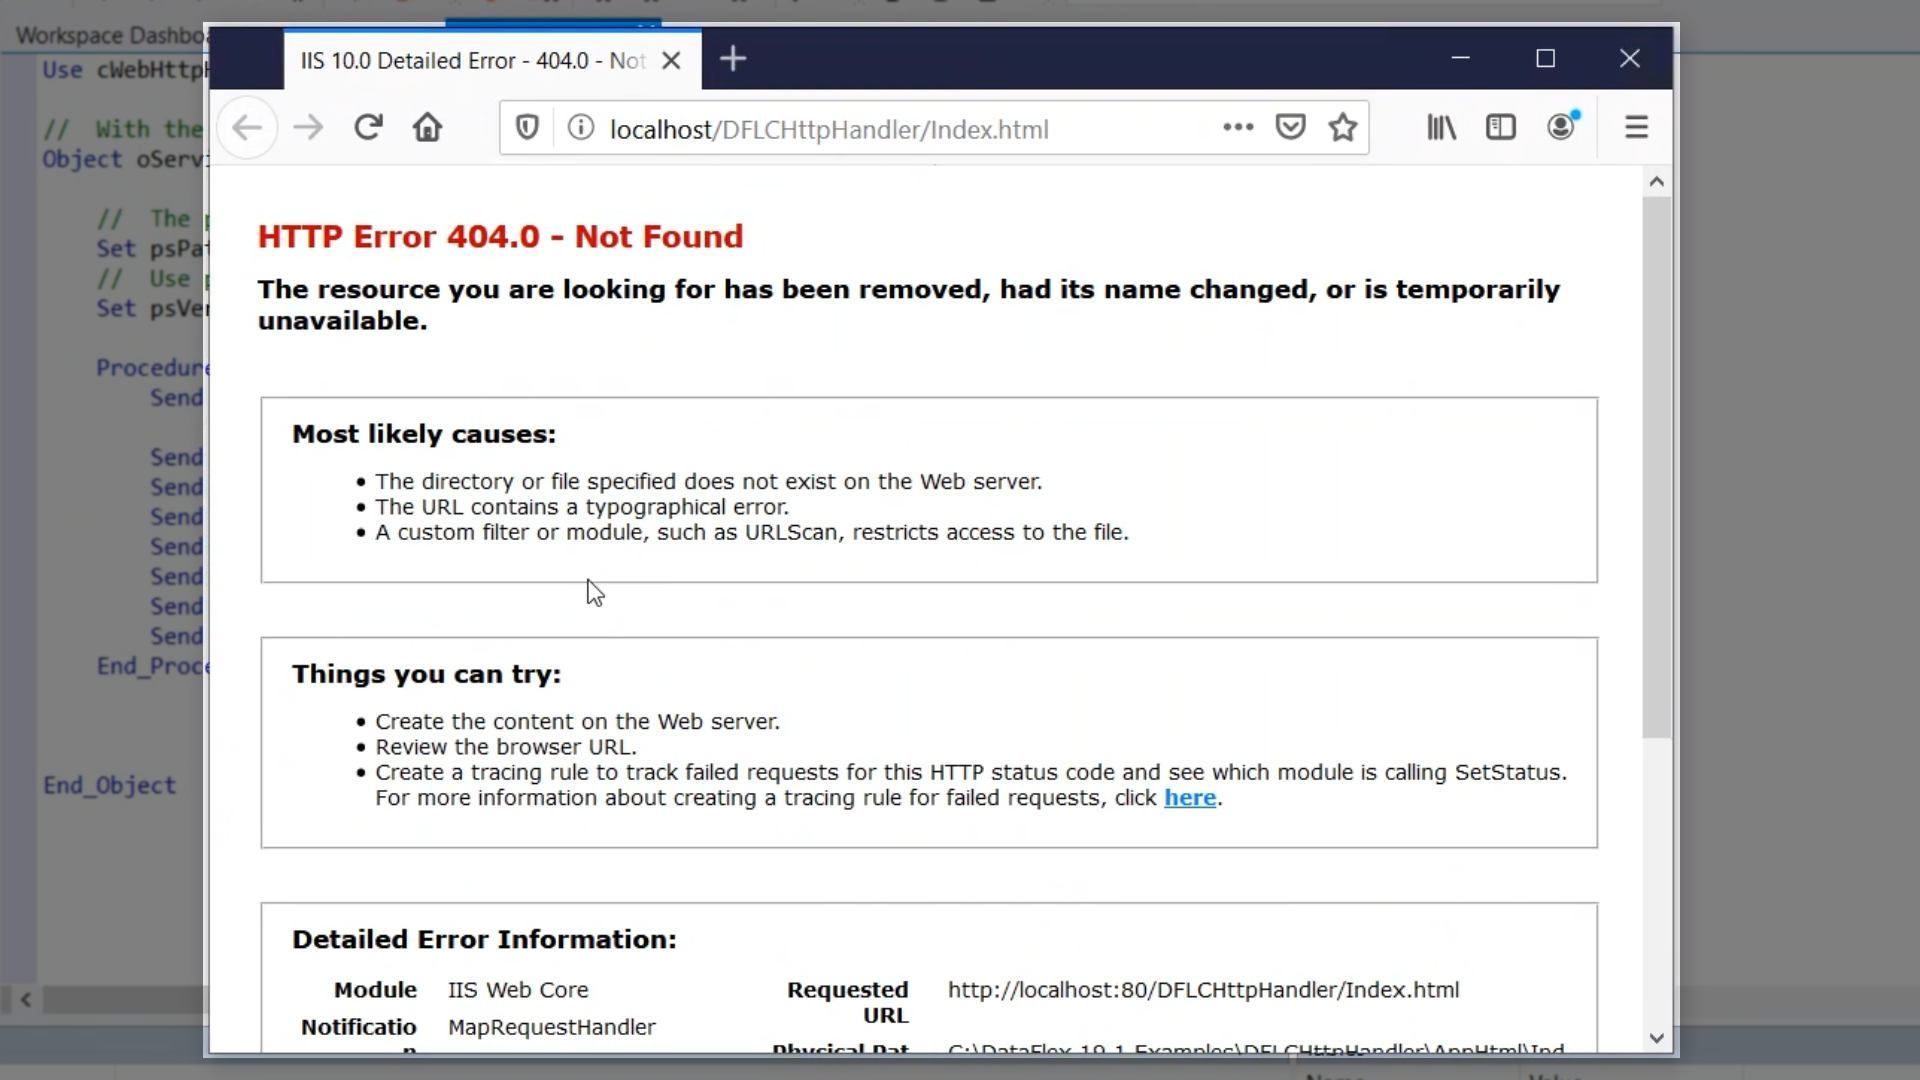Click the 'here' tracing rule link
Image resolution: width=1920 pixels, height=1080 pixels.
tap(1190, 798)
